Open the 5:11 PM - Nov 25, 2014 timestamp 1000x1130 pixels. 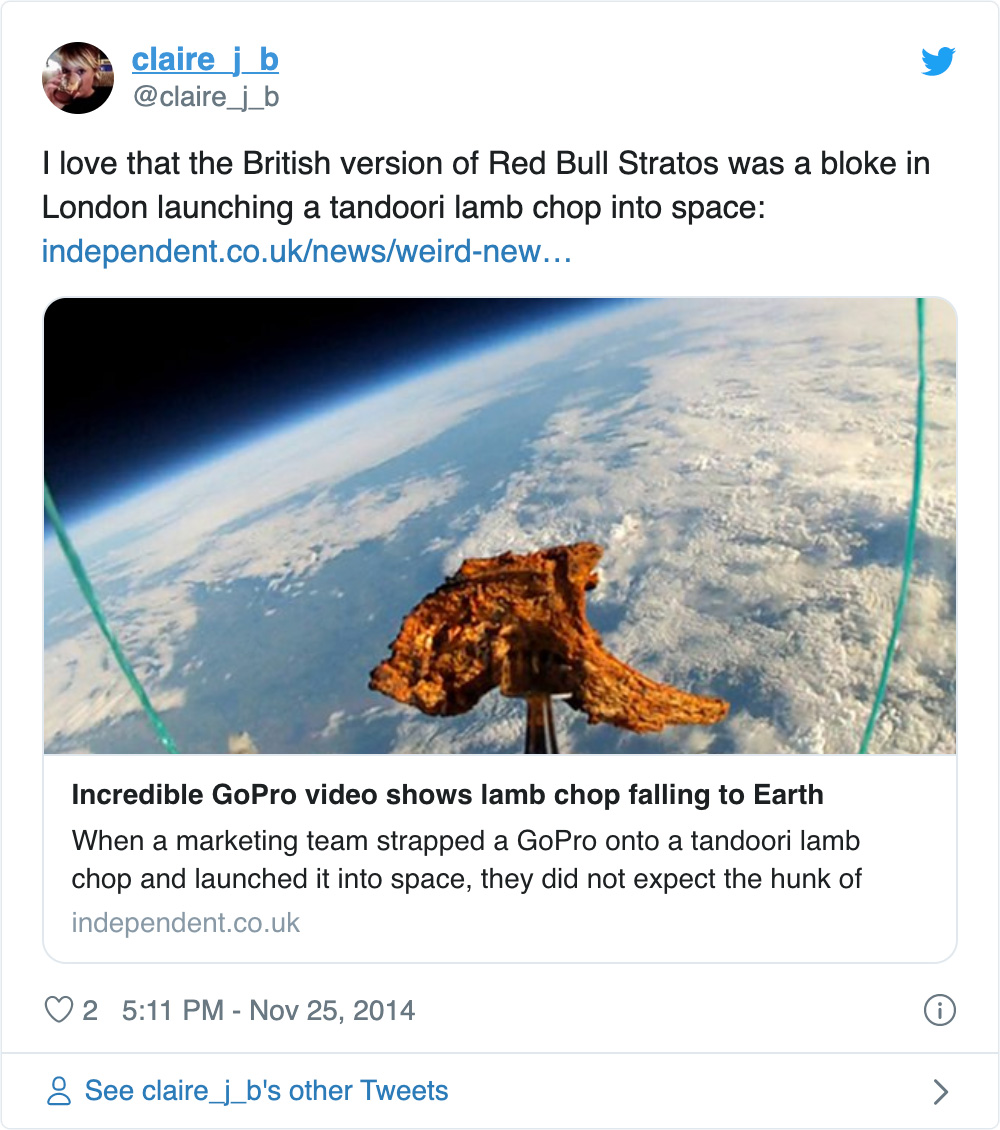tap(268, 1010)
